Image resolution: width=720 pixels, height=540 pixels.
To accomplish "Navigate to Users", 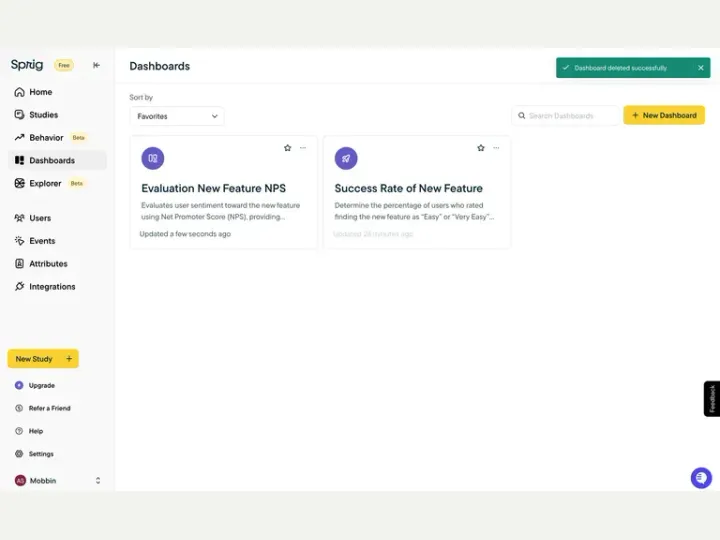I will pyautogui.click(x=57, y=218).
